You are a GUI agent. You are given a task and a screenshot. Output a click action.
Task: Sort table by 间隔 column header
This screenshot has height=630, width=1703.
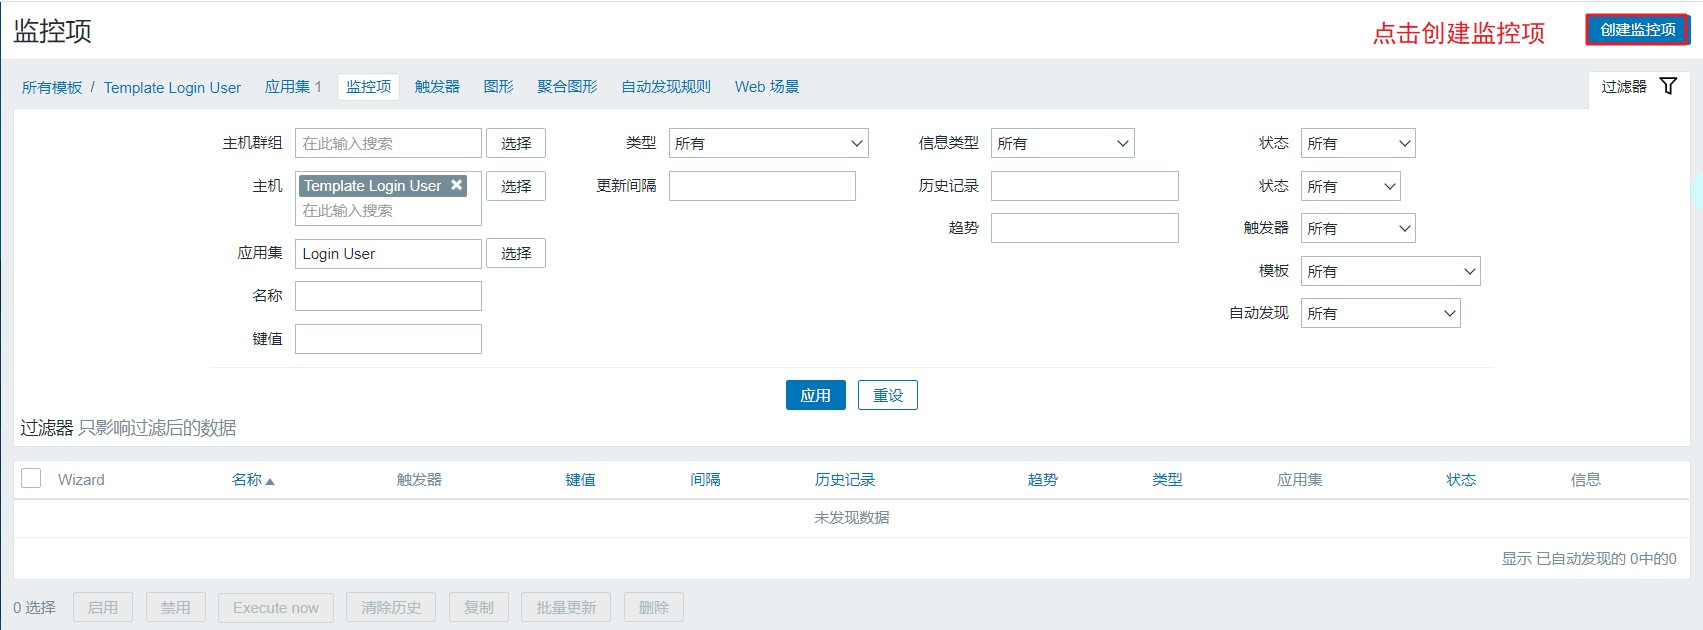click(x=705, y=479)
